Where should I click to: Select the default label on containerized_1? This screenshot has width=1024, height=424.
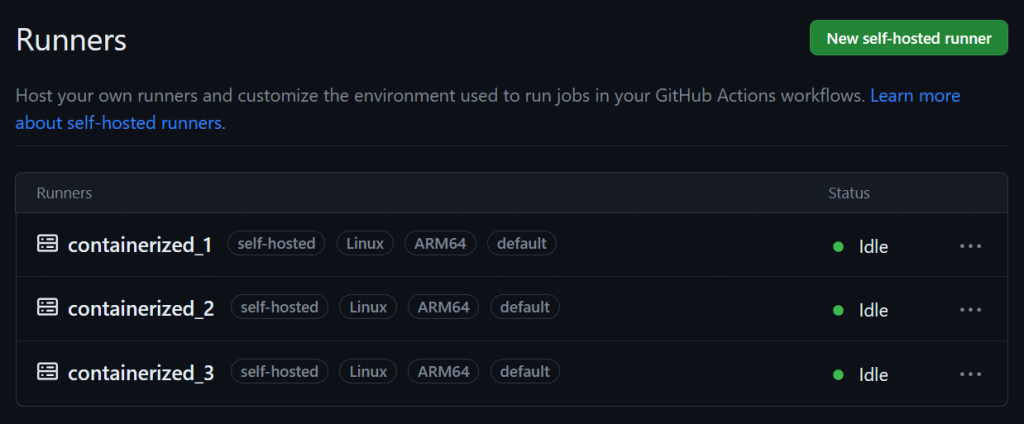pos(521,243)
